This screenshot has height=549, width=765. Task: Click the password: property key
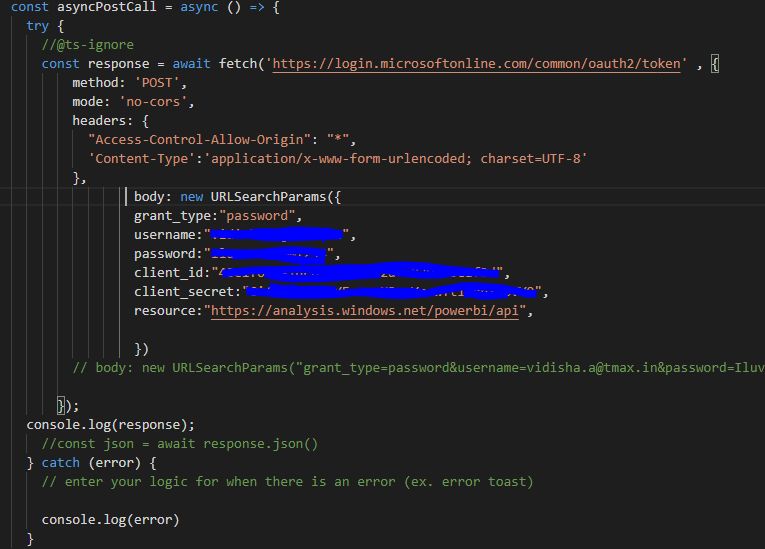click(168, 254)
